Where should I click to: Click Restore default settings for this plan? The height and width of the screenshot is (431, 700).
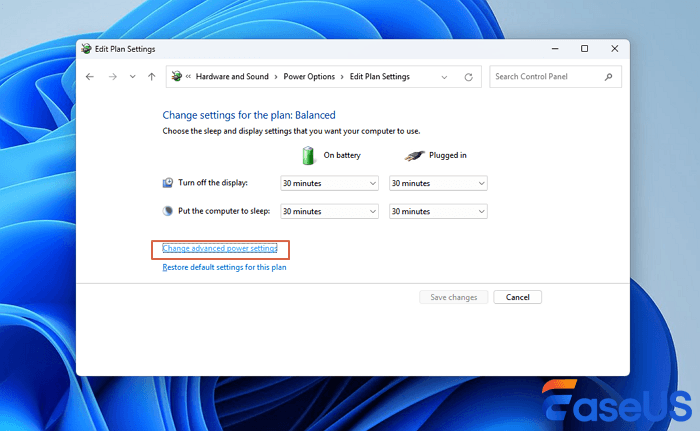[x=224, y=267]
